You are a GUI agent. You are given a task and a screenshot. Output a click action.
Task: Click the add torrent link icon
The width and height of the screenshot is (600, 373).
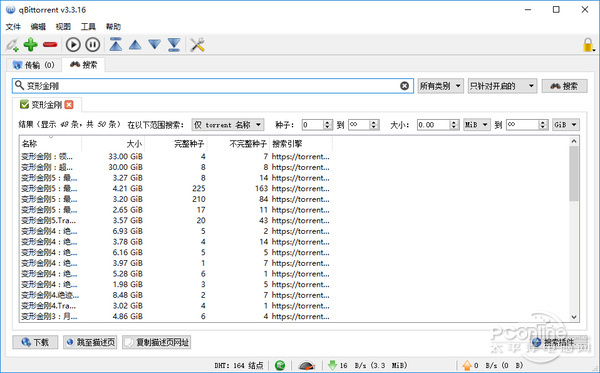[x=12, y=45]
